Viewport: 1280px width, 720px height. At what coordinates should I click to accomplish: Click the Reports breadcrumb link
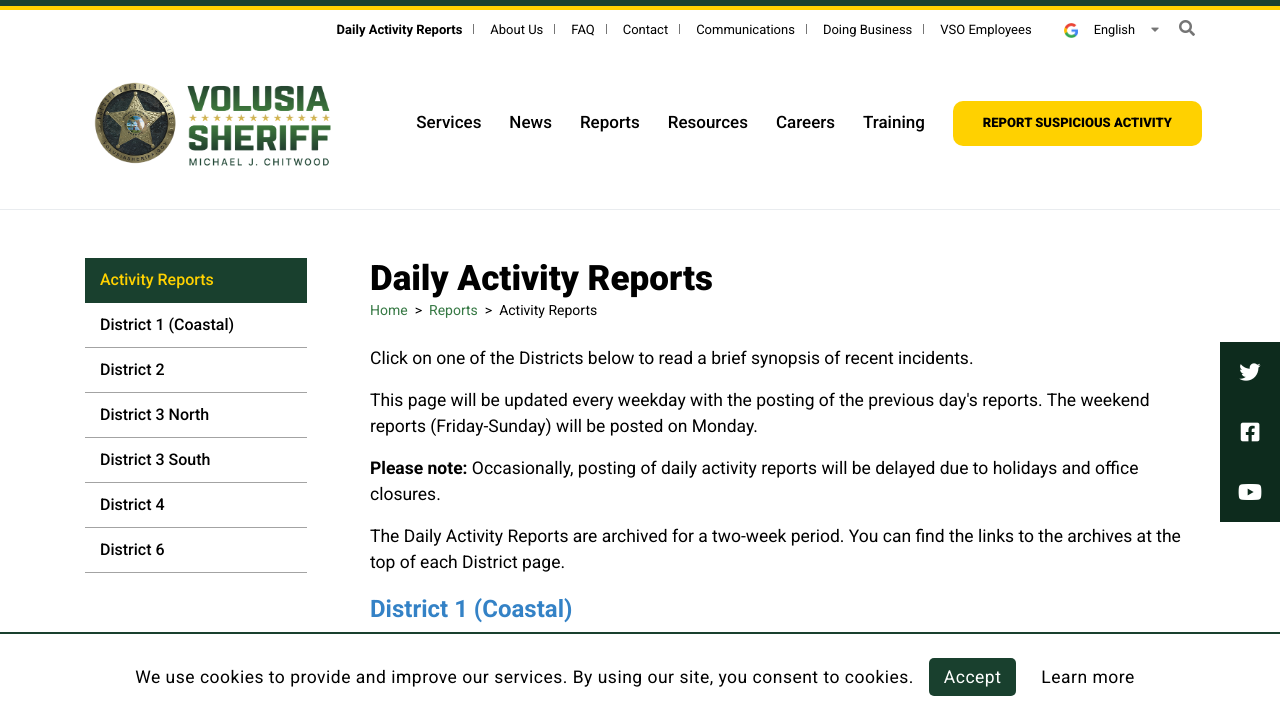pos(453,311)
